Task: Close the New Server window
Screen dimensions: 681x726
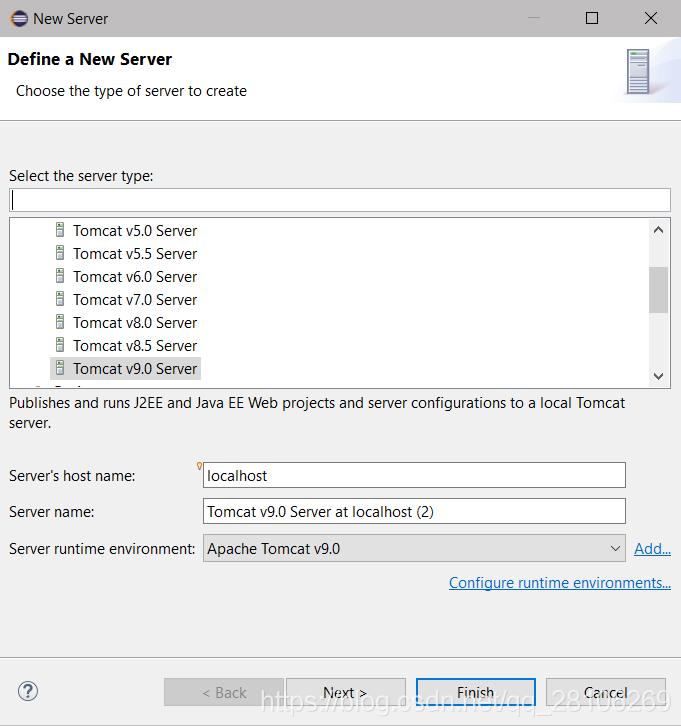Action: click(651, 19)
